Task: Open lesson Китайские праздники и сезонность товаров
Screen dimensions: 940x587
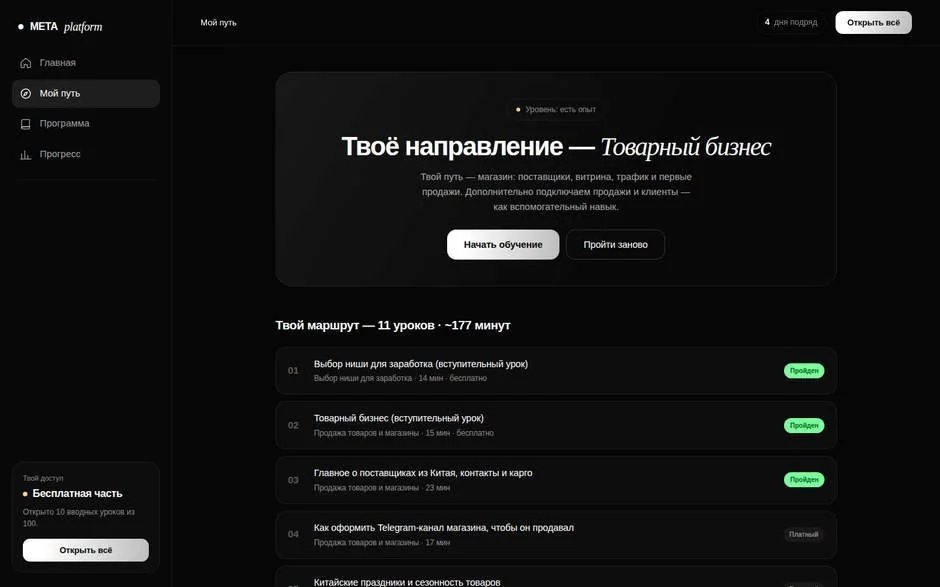Action: click(556, 577)
